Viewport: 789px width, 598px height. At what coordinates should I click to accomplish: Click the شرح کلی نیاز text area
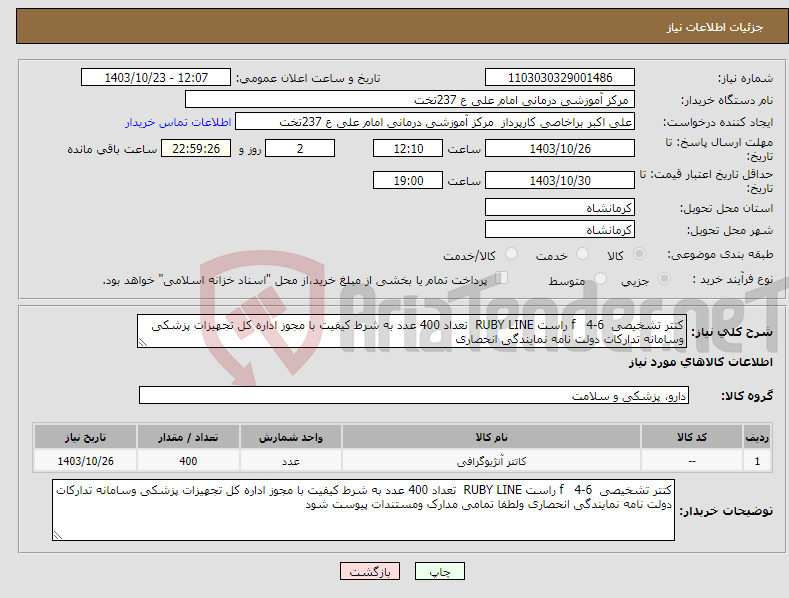tap(412, 332)
